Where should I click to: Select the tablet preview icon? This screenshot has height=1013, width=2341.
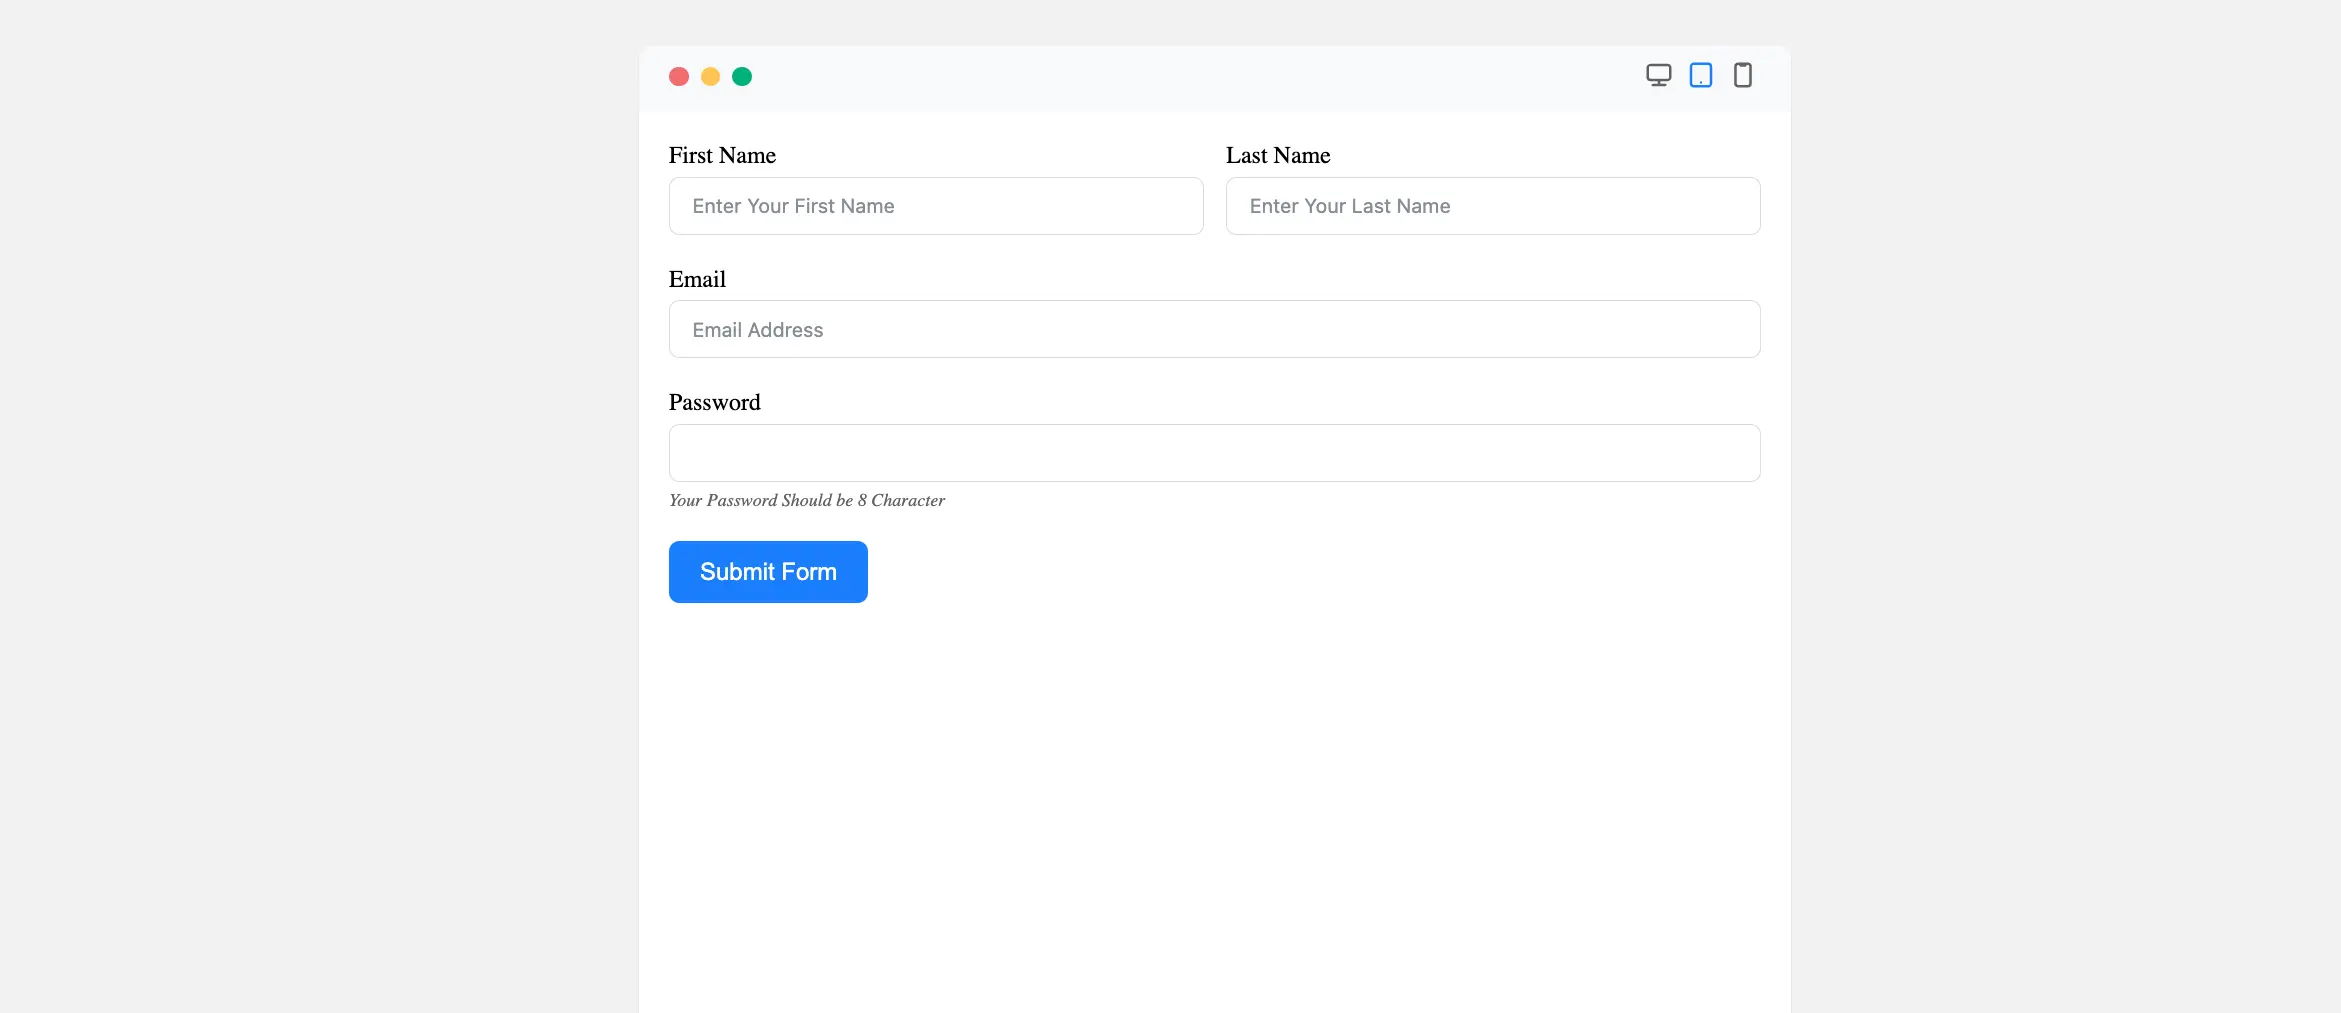(x=1700, y=75)
